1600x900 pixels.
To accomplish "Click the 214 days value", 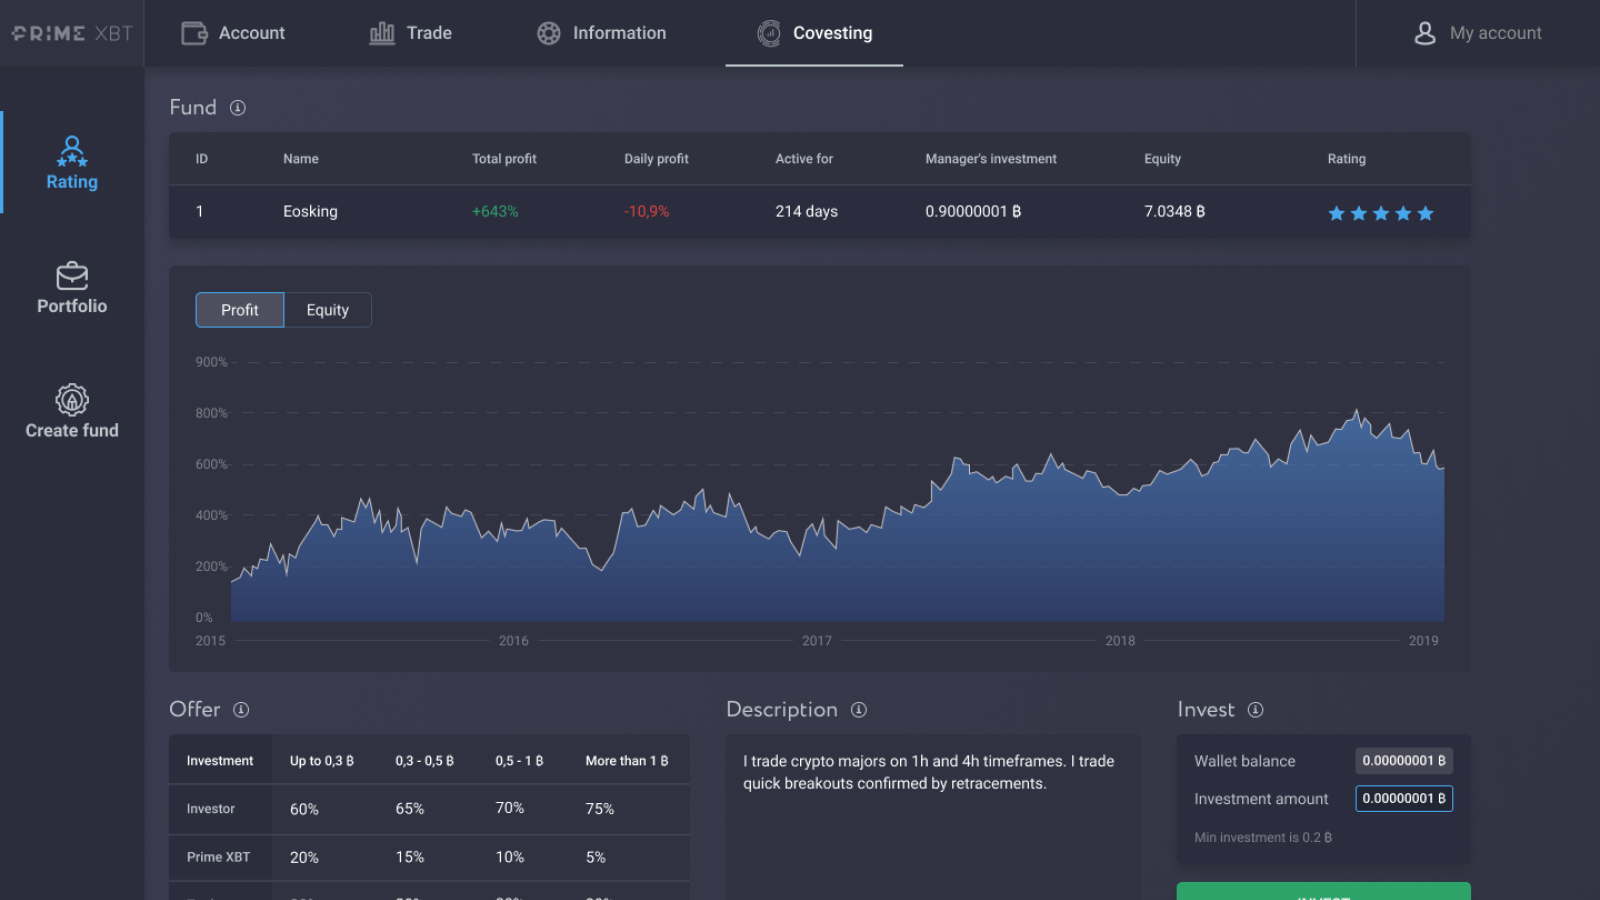I will click(x=806, y=212).
